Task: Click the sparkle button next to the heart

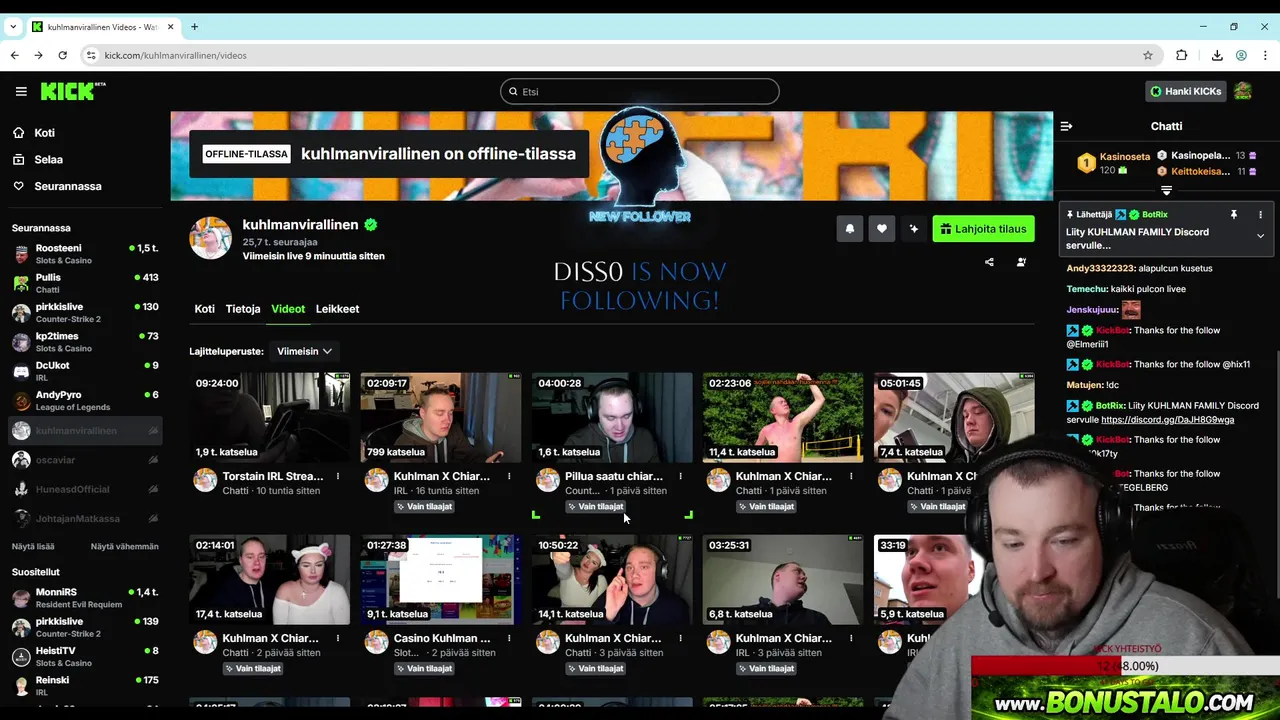Action: (913, 229)
